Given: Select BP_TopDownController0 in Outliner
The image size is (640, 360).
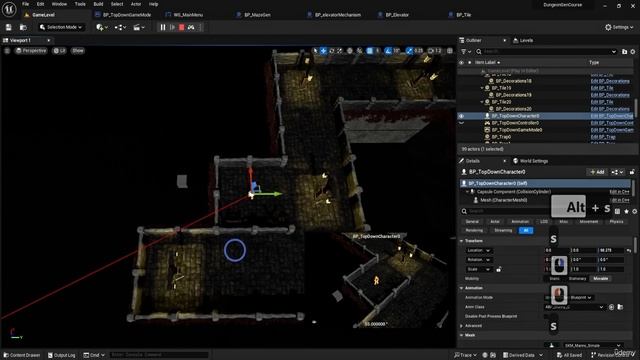Looking at the screenshot, I should pos(515,123).
